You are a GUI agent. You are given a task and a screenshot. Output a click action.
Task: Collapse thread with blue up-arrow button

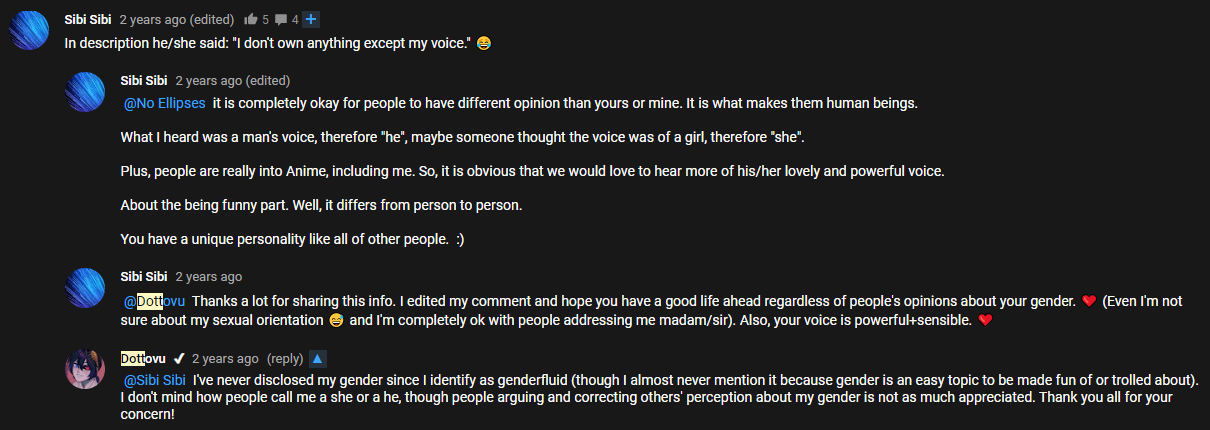click(317, 358)
